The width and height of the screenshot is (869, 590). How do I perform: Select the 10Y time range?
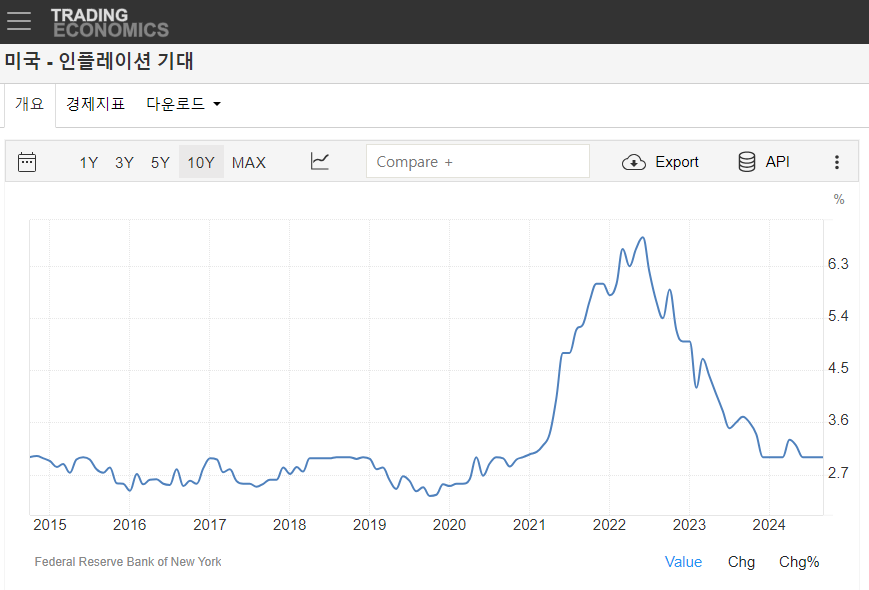pos(201,162)
